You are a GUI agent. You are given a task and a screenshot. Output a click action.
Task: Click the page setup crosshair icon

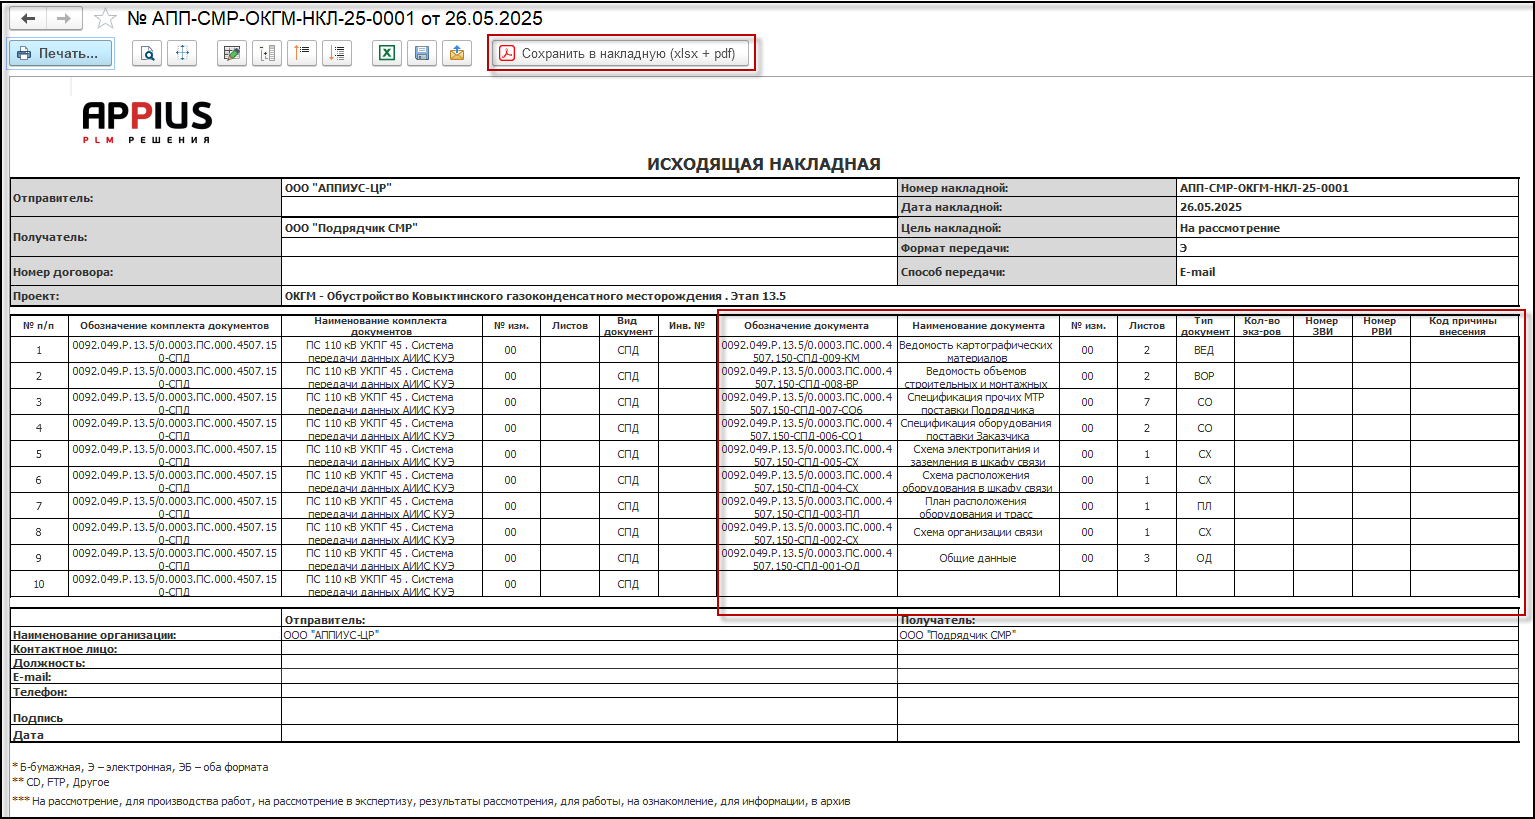pyautogui.click(x=182, y=54)
